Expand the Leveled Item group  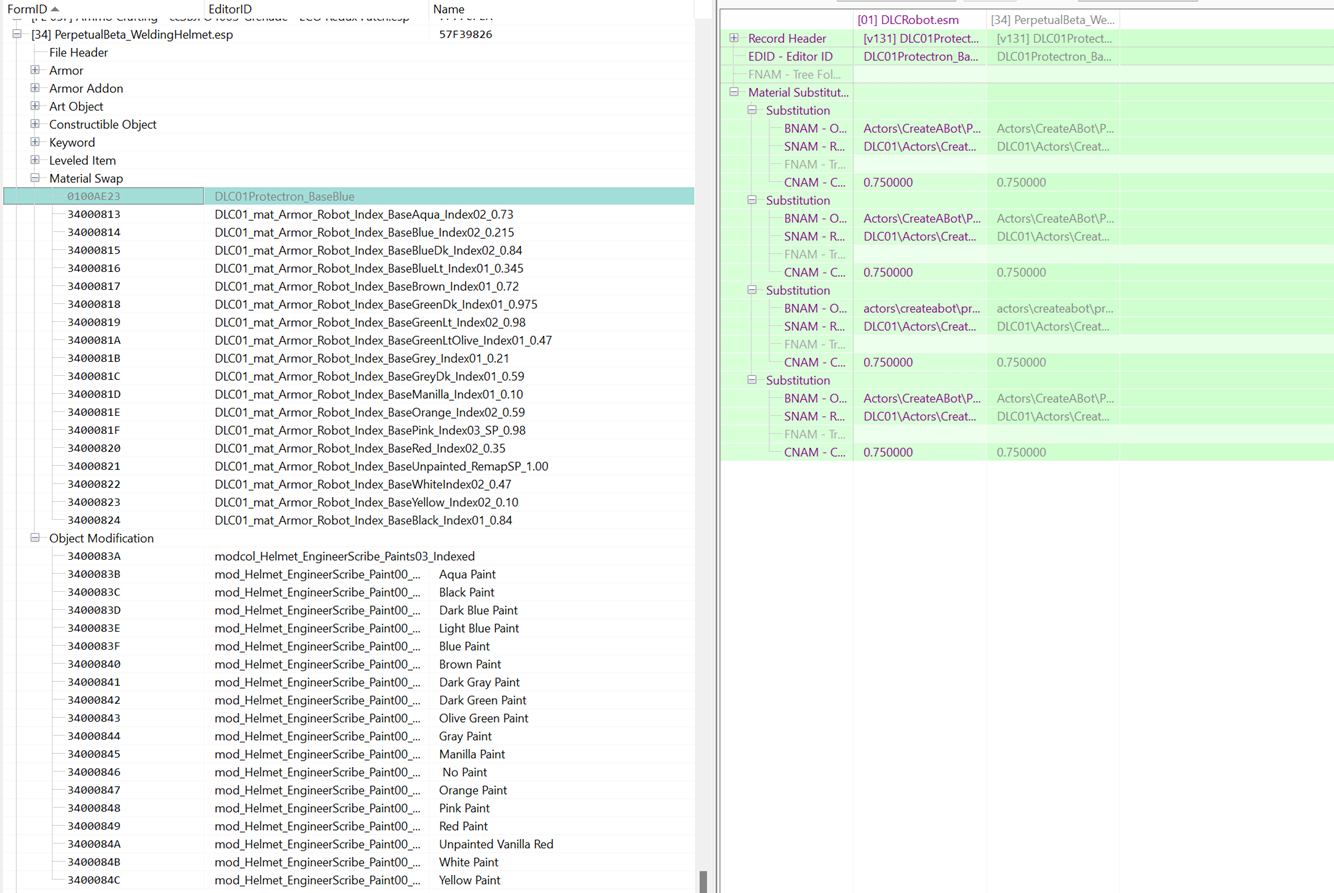(35, 160)
